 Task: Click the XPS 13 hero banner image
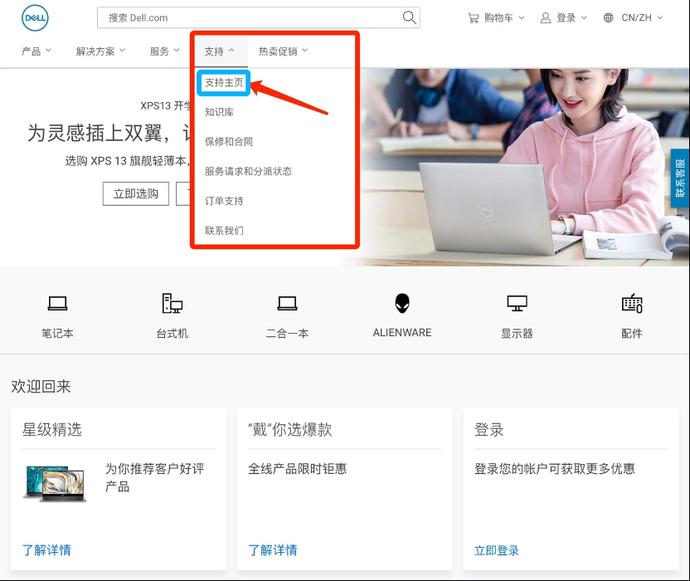coord(524,167)
